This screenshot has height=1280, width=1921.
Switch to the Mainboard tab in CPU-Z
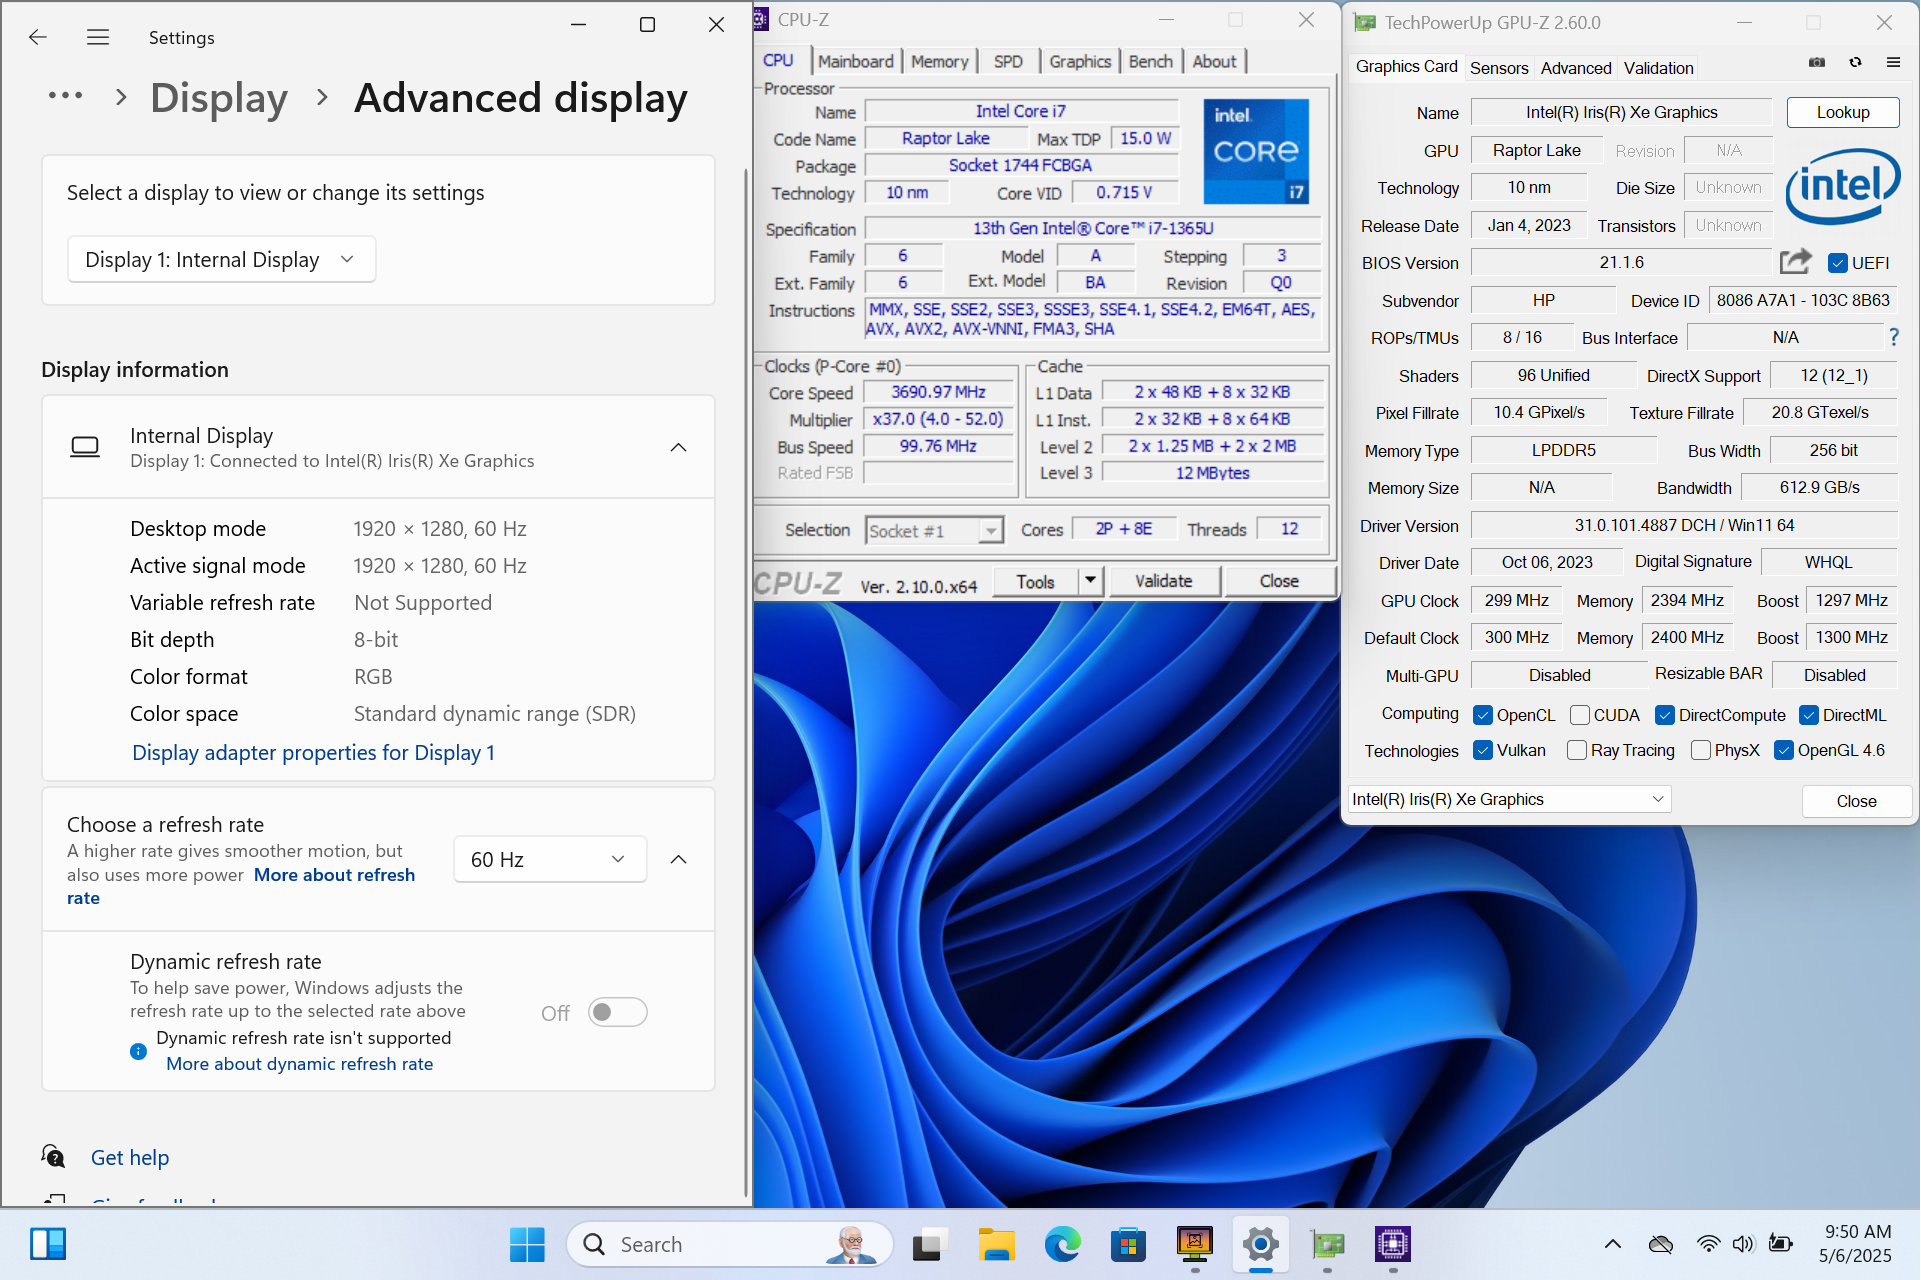pyautogui.click(x=856, y=61)
